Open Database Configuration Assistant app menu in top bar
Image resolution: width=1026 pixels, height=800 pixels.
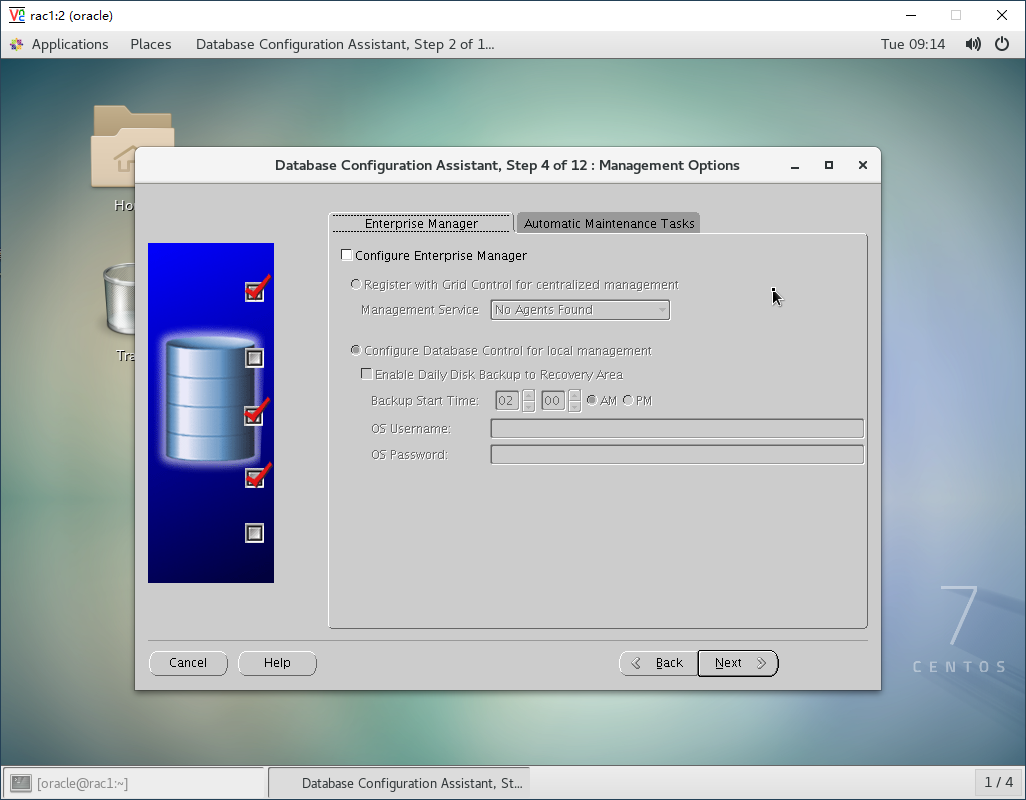pos(345,44)
